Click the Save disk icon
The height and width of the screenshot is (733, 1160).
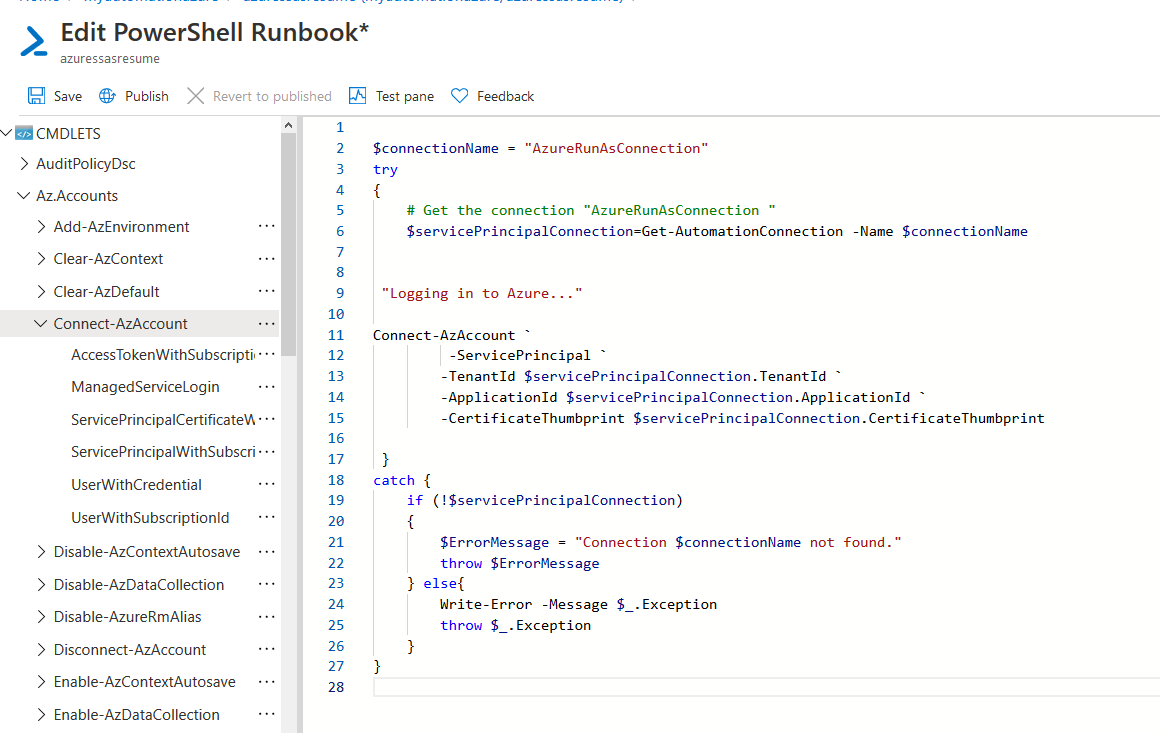37,96
